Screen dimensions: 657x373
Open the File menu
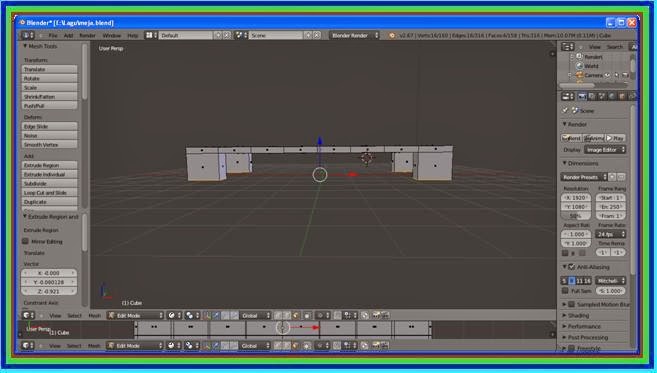[x=53, y=36]
